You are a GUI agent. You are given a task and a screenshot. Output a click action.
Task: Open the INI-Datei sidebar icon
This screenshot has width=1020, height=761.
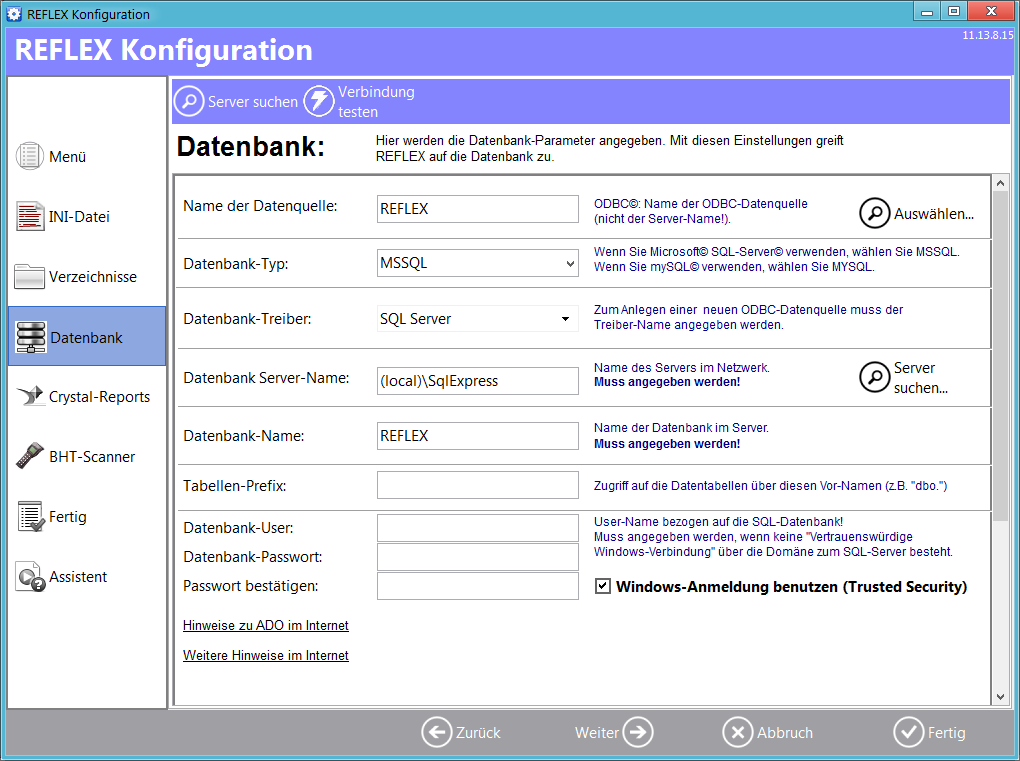click(30, 217)
